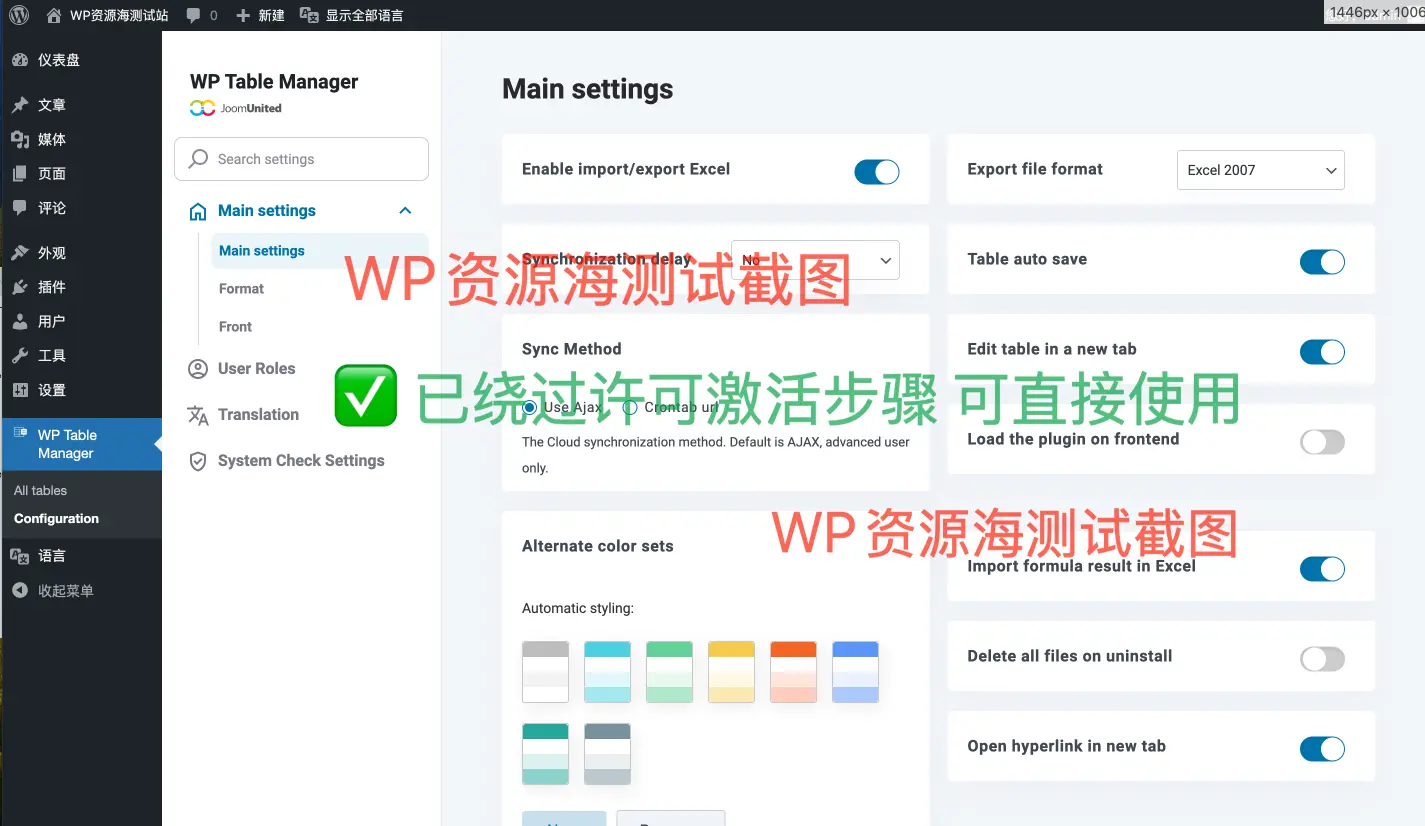Toggle Import formula result in Excel
The height and width of the screenshot is (826, 1425).
[x=1322, y=569]
